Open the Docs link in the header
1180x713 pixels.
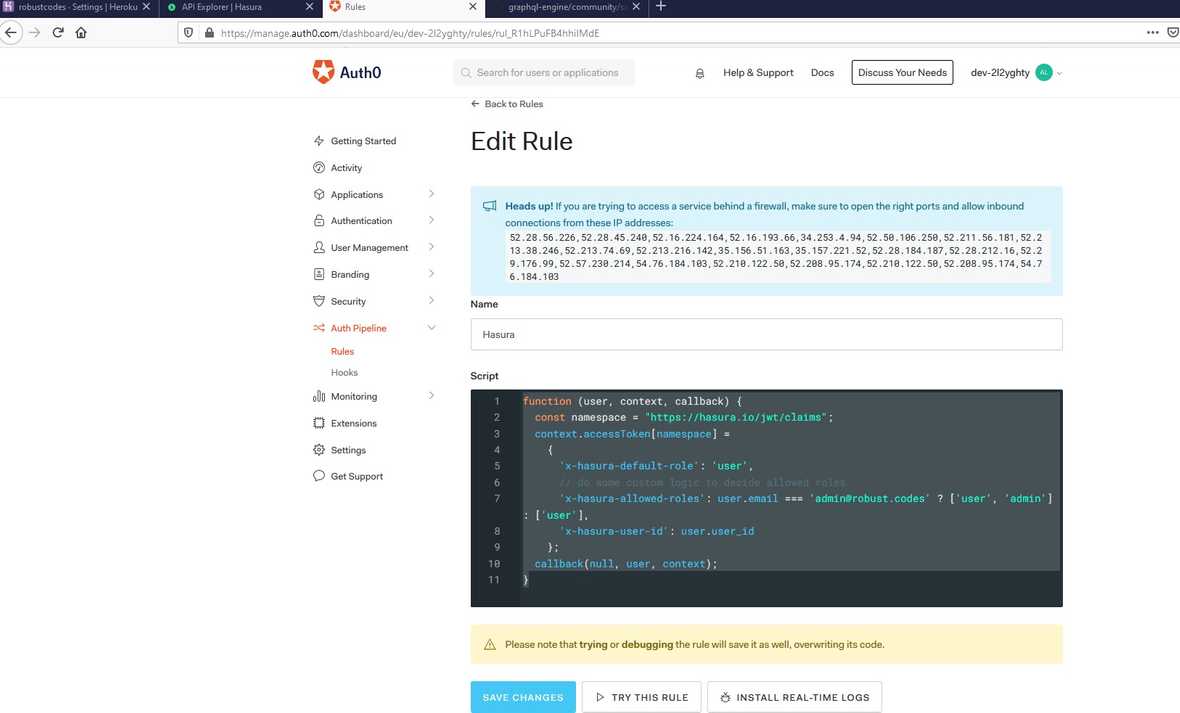822,72
